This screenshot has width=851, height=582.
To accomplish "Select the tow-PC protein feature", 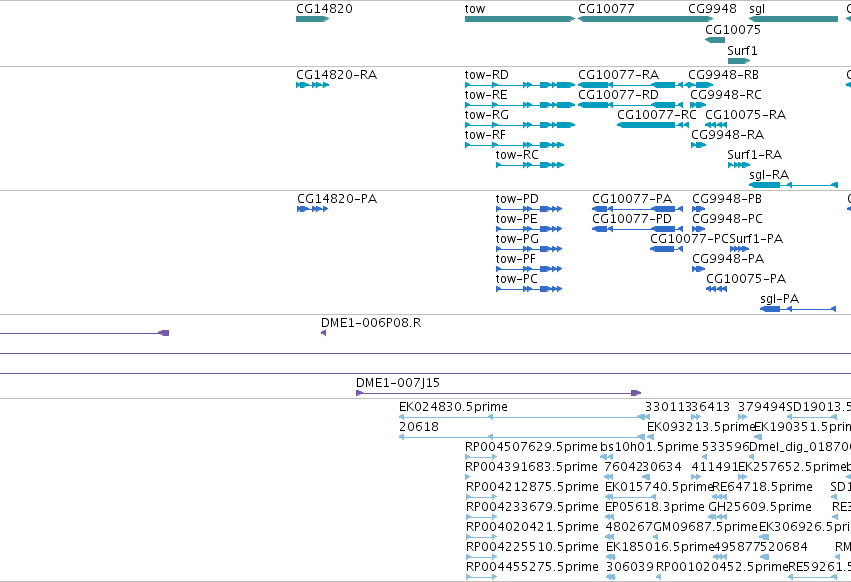I will pos(529,289).
